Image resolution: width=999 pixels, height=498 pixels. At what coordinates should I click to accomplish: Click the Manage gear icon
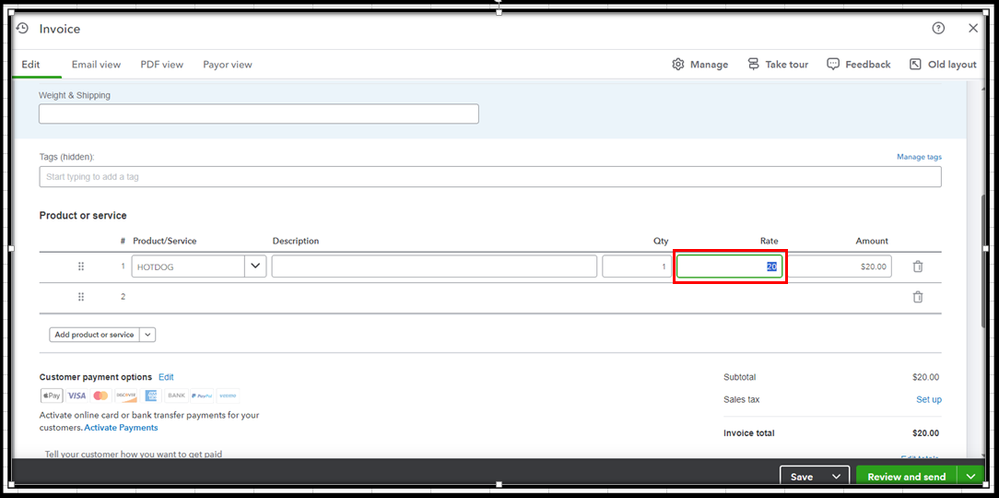coord(678,64)
